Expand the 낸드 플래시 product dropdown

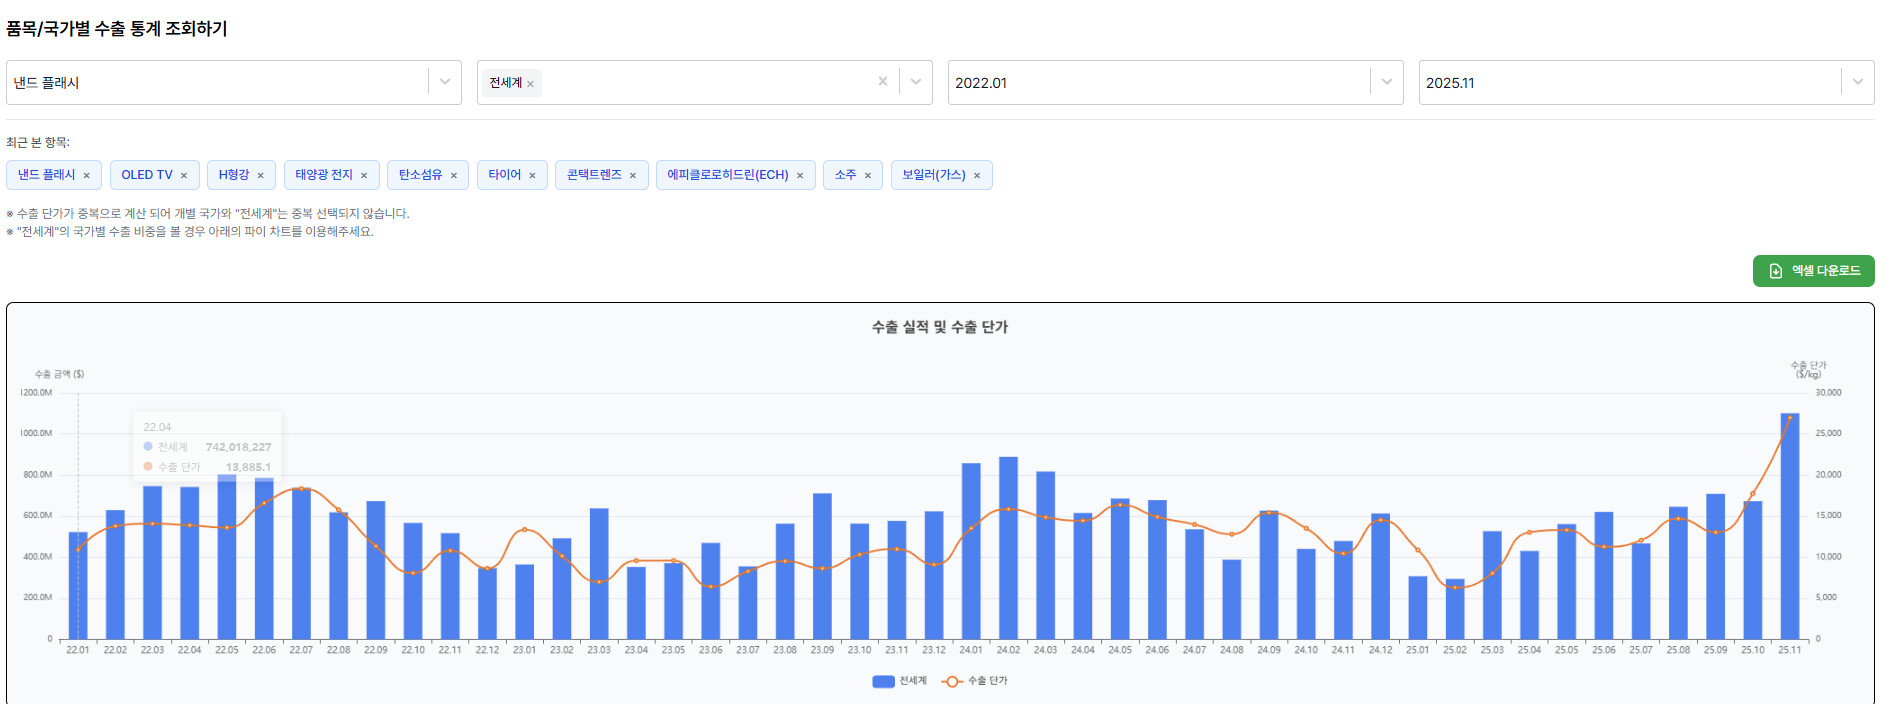coord(445,82)
